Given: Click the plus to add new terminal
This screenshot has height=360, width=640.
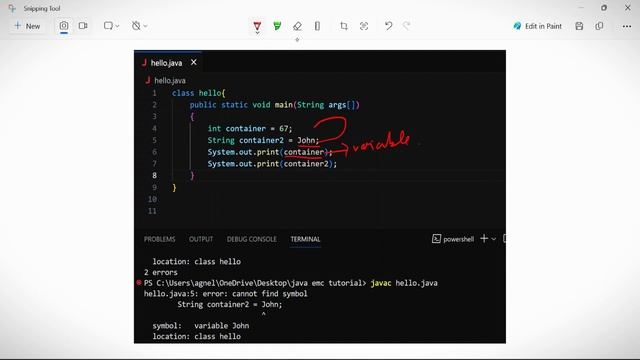Looking at the screenshot, I should pos(484,239).
